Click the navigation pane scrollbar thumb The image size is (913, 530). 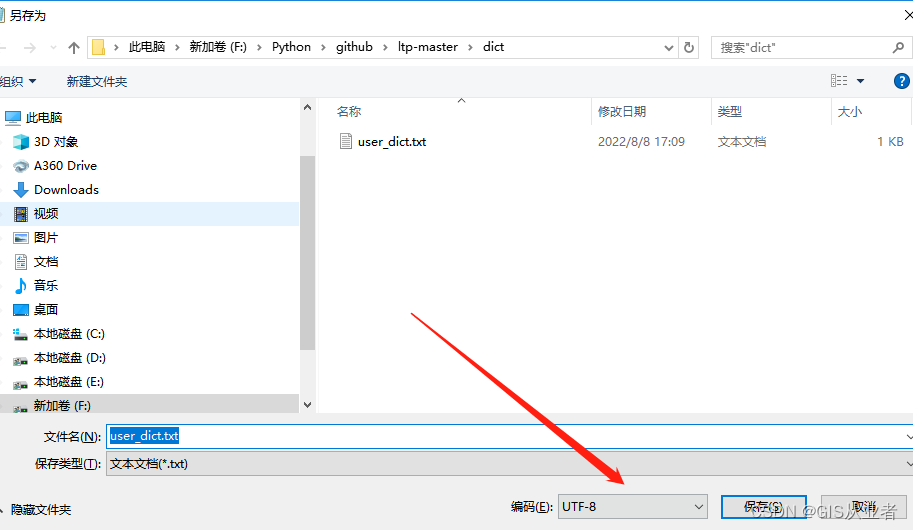point(307,253)
